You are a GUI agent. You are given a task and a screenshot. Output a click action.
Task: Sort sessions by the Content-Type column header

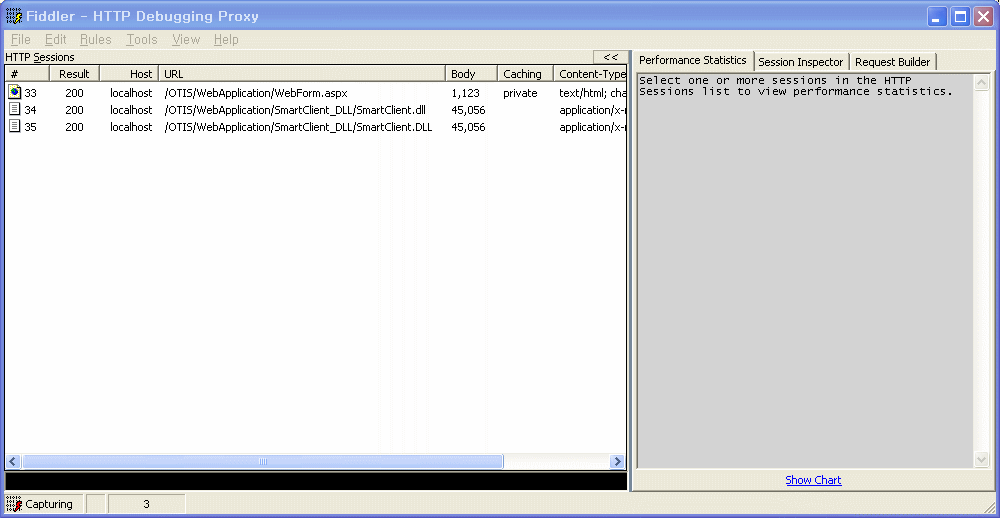click(x=590, y=74)
